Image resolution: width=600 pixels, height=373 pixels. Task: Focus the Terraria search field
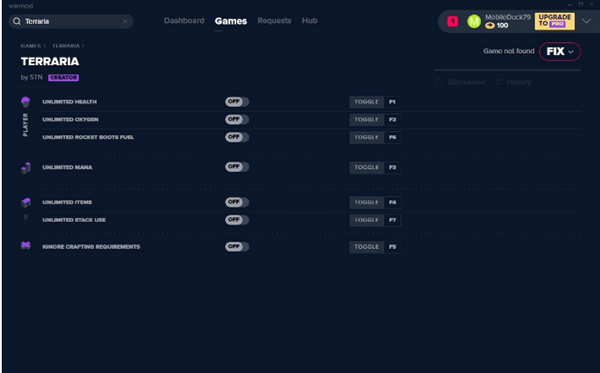tap(71, 21)
